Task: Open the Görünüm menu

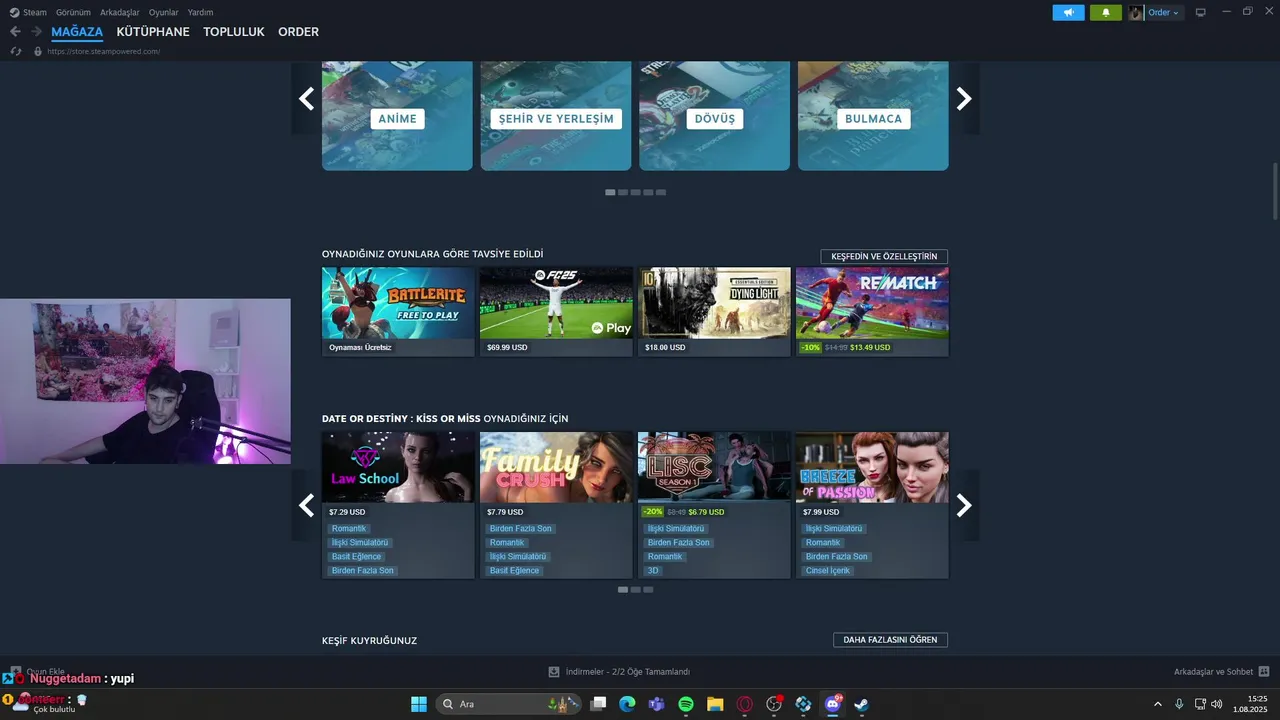Action: pos(73,12)
